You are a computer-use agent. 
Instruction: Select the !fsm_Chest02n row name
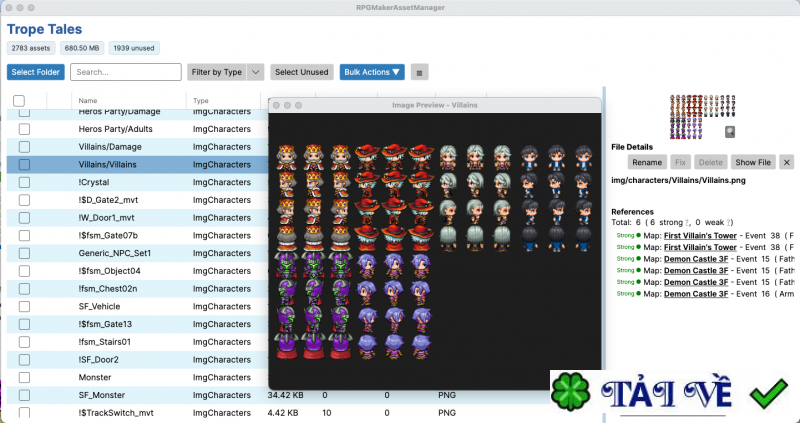tap(108, 289)
